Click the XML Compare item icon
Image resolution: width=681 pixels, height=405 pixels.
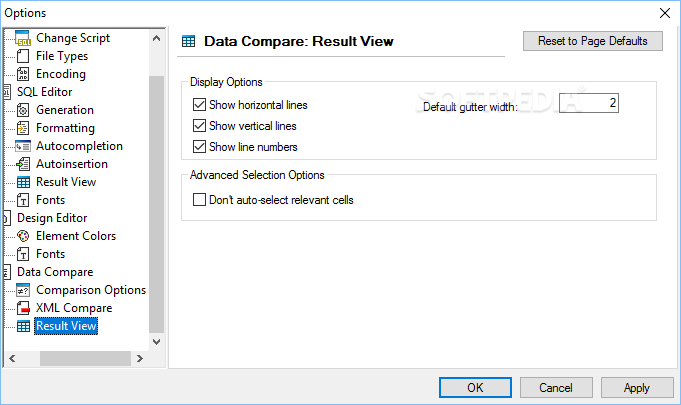(24, 308)
